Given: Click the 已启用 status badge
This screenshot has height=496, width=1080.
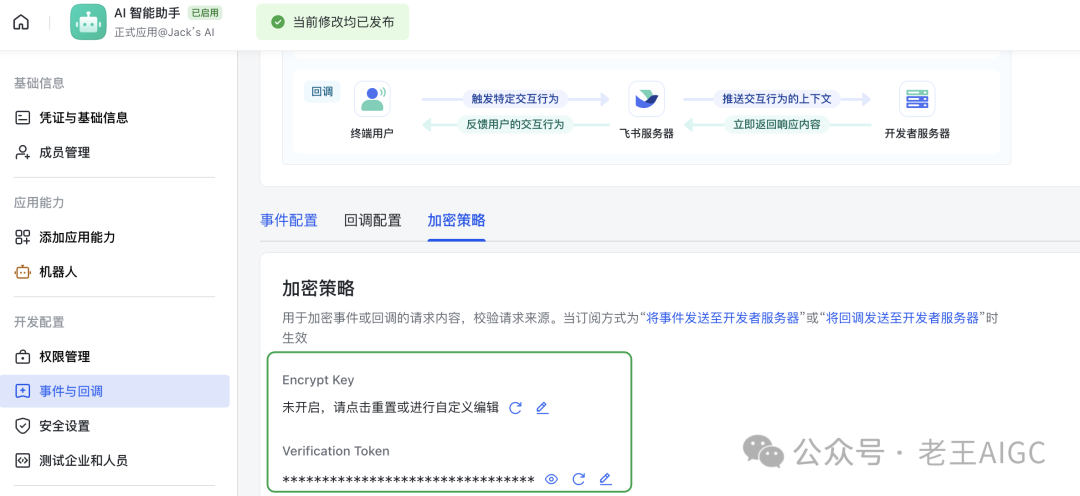Looking at the screenshot, I should pyautogui.click(x=205, y=12).
